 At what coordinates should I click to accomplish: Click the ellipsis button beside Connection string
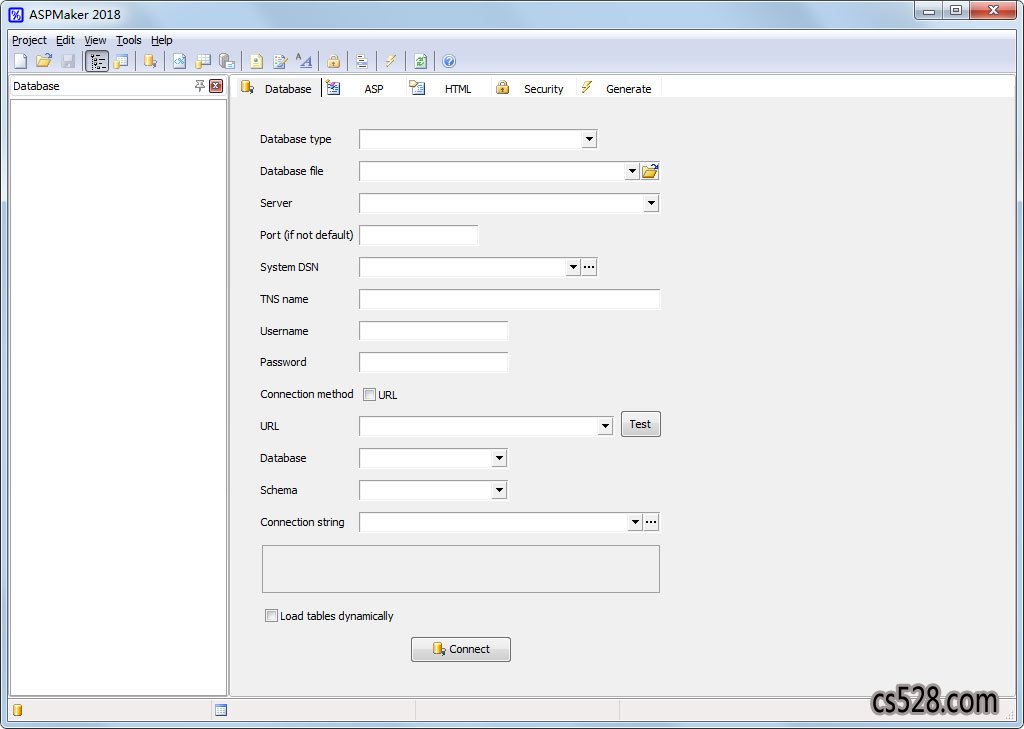[651, 522]
